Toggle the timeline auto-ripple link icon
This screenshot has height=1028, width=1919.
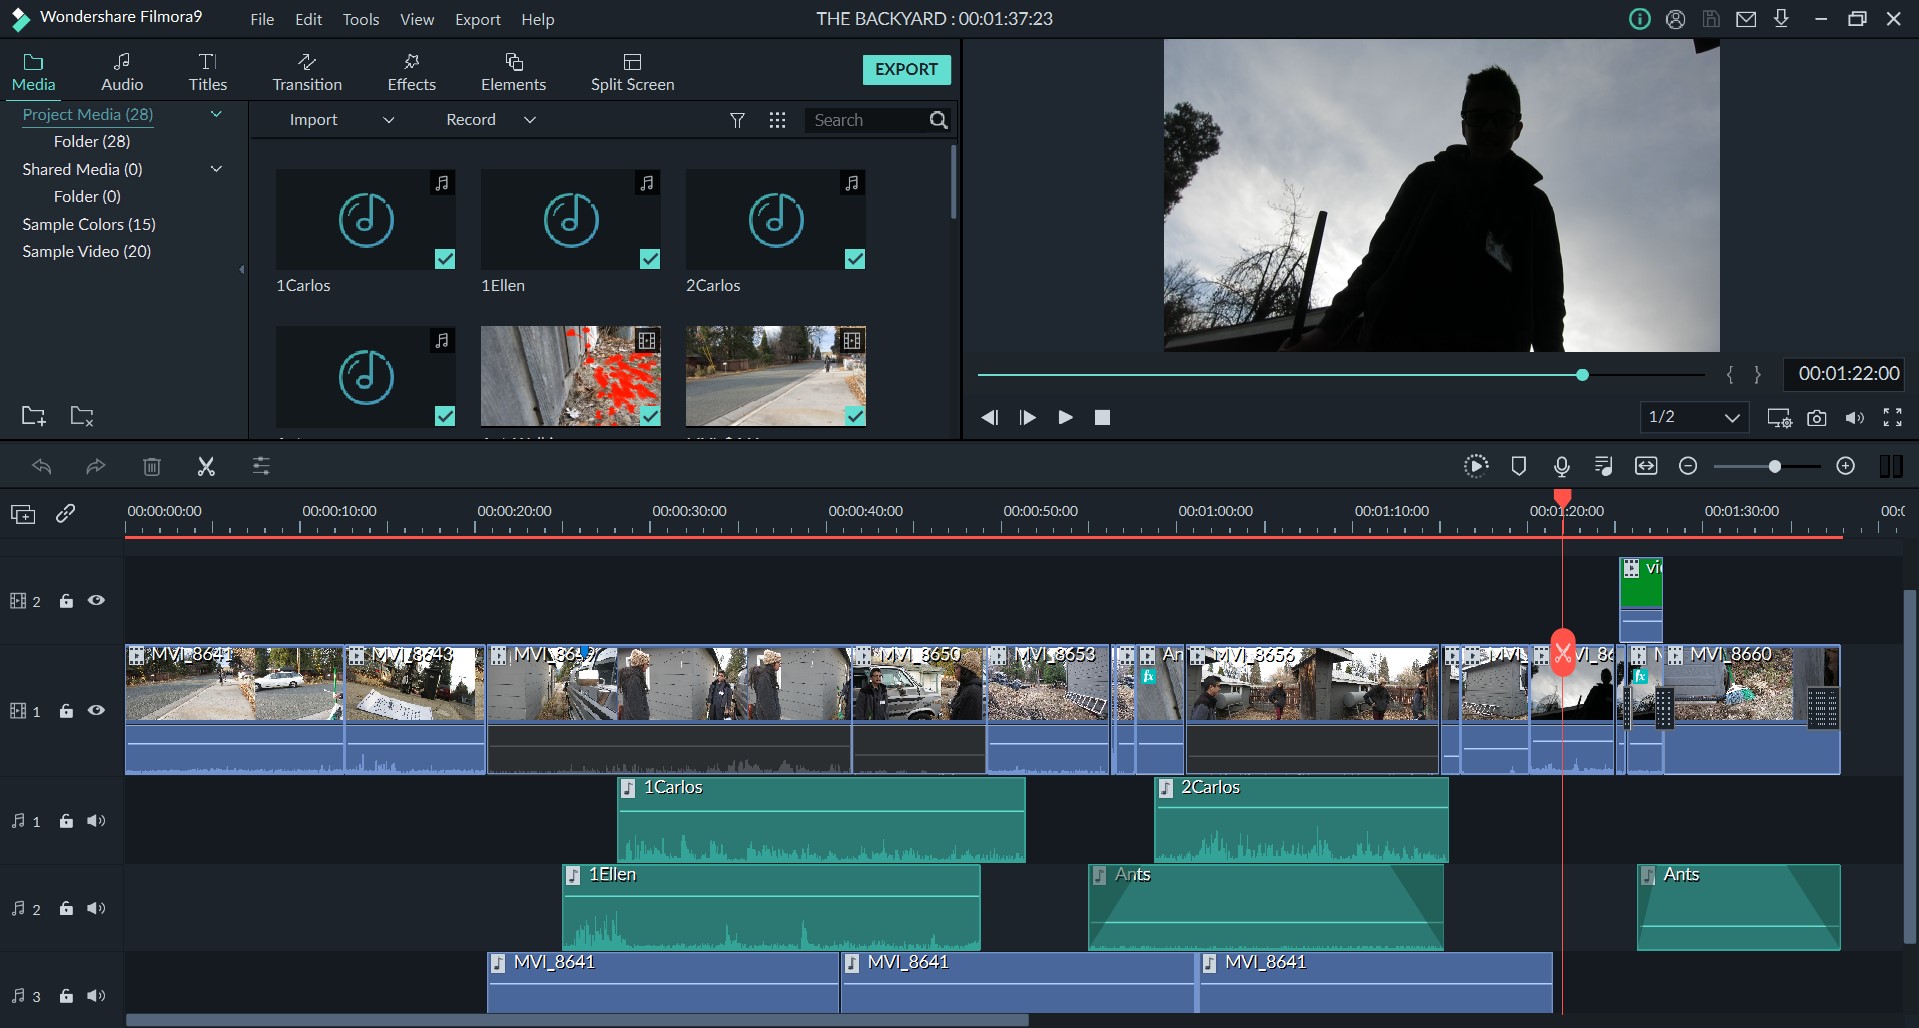(65, 513)
